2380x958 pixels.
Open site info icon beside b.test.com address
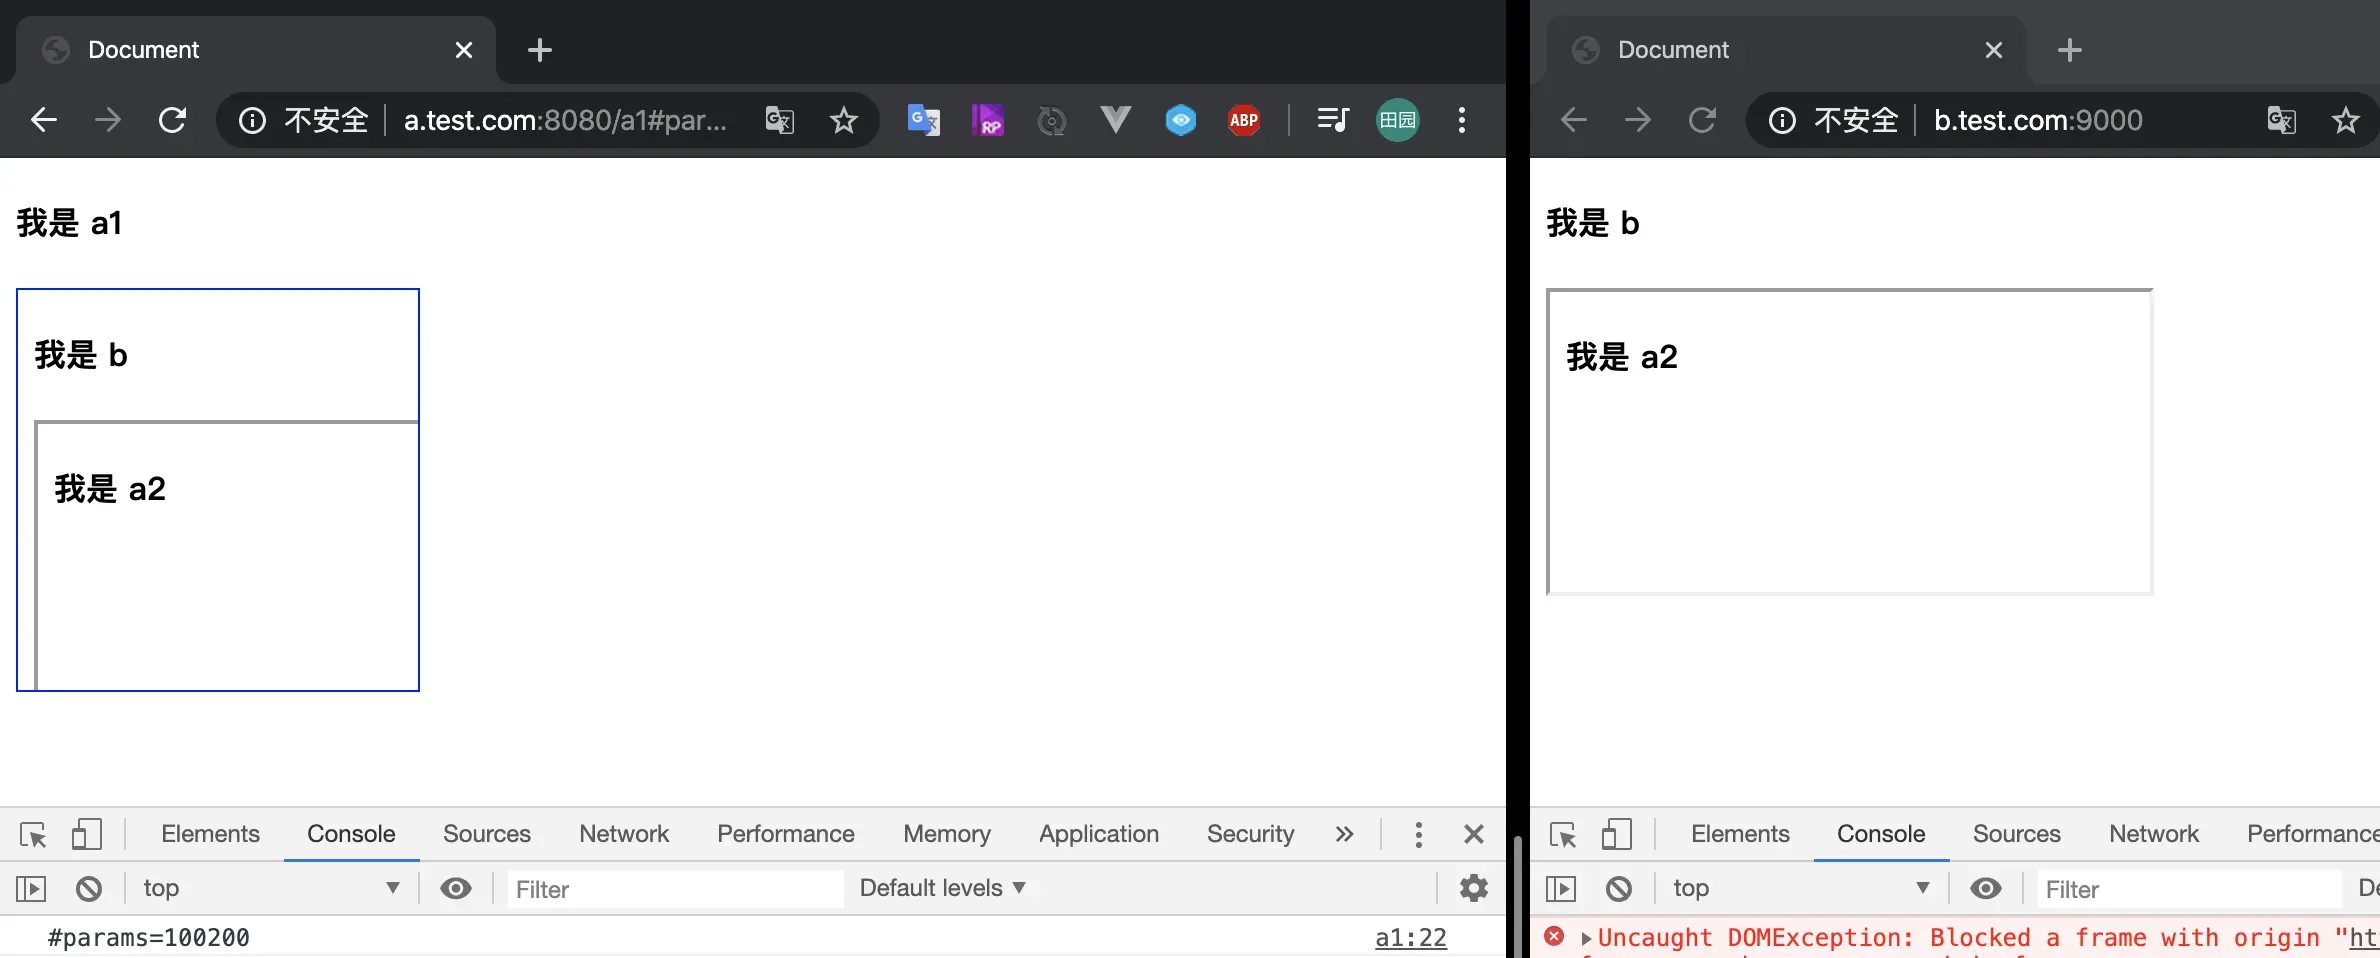(1782, 121)
